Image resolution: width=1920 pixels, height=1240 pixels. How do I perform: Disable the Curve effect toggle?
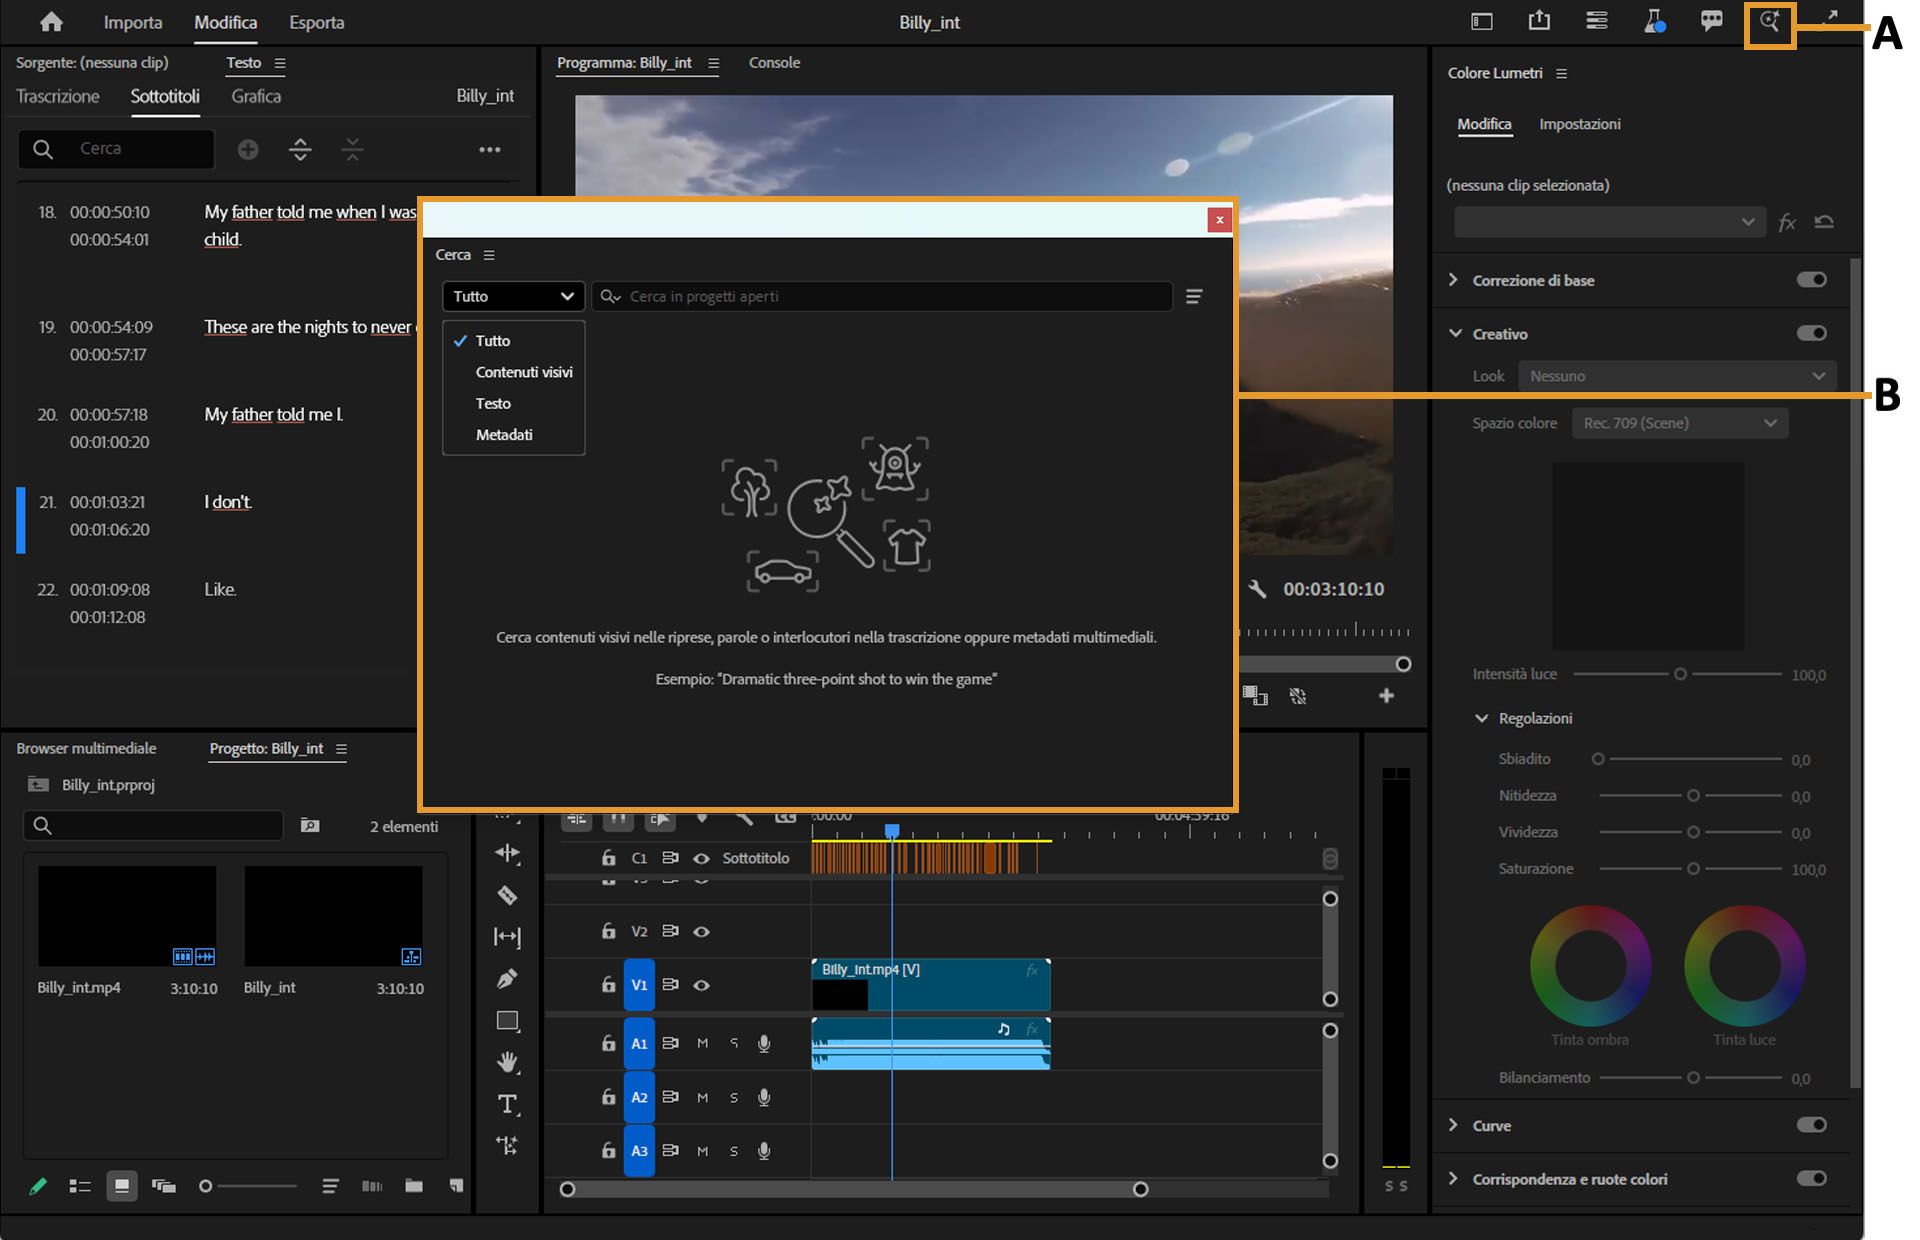coord(1811,1125)
